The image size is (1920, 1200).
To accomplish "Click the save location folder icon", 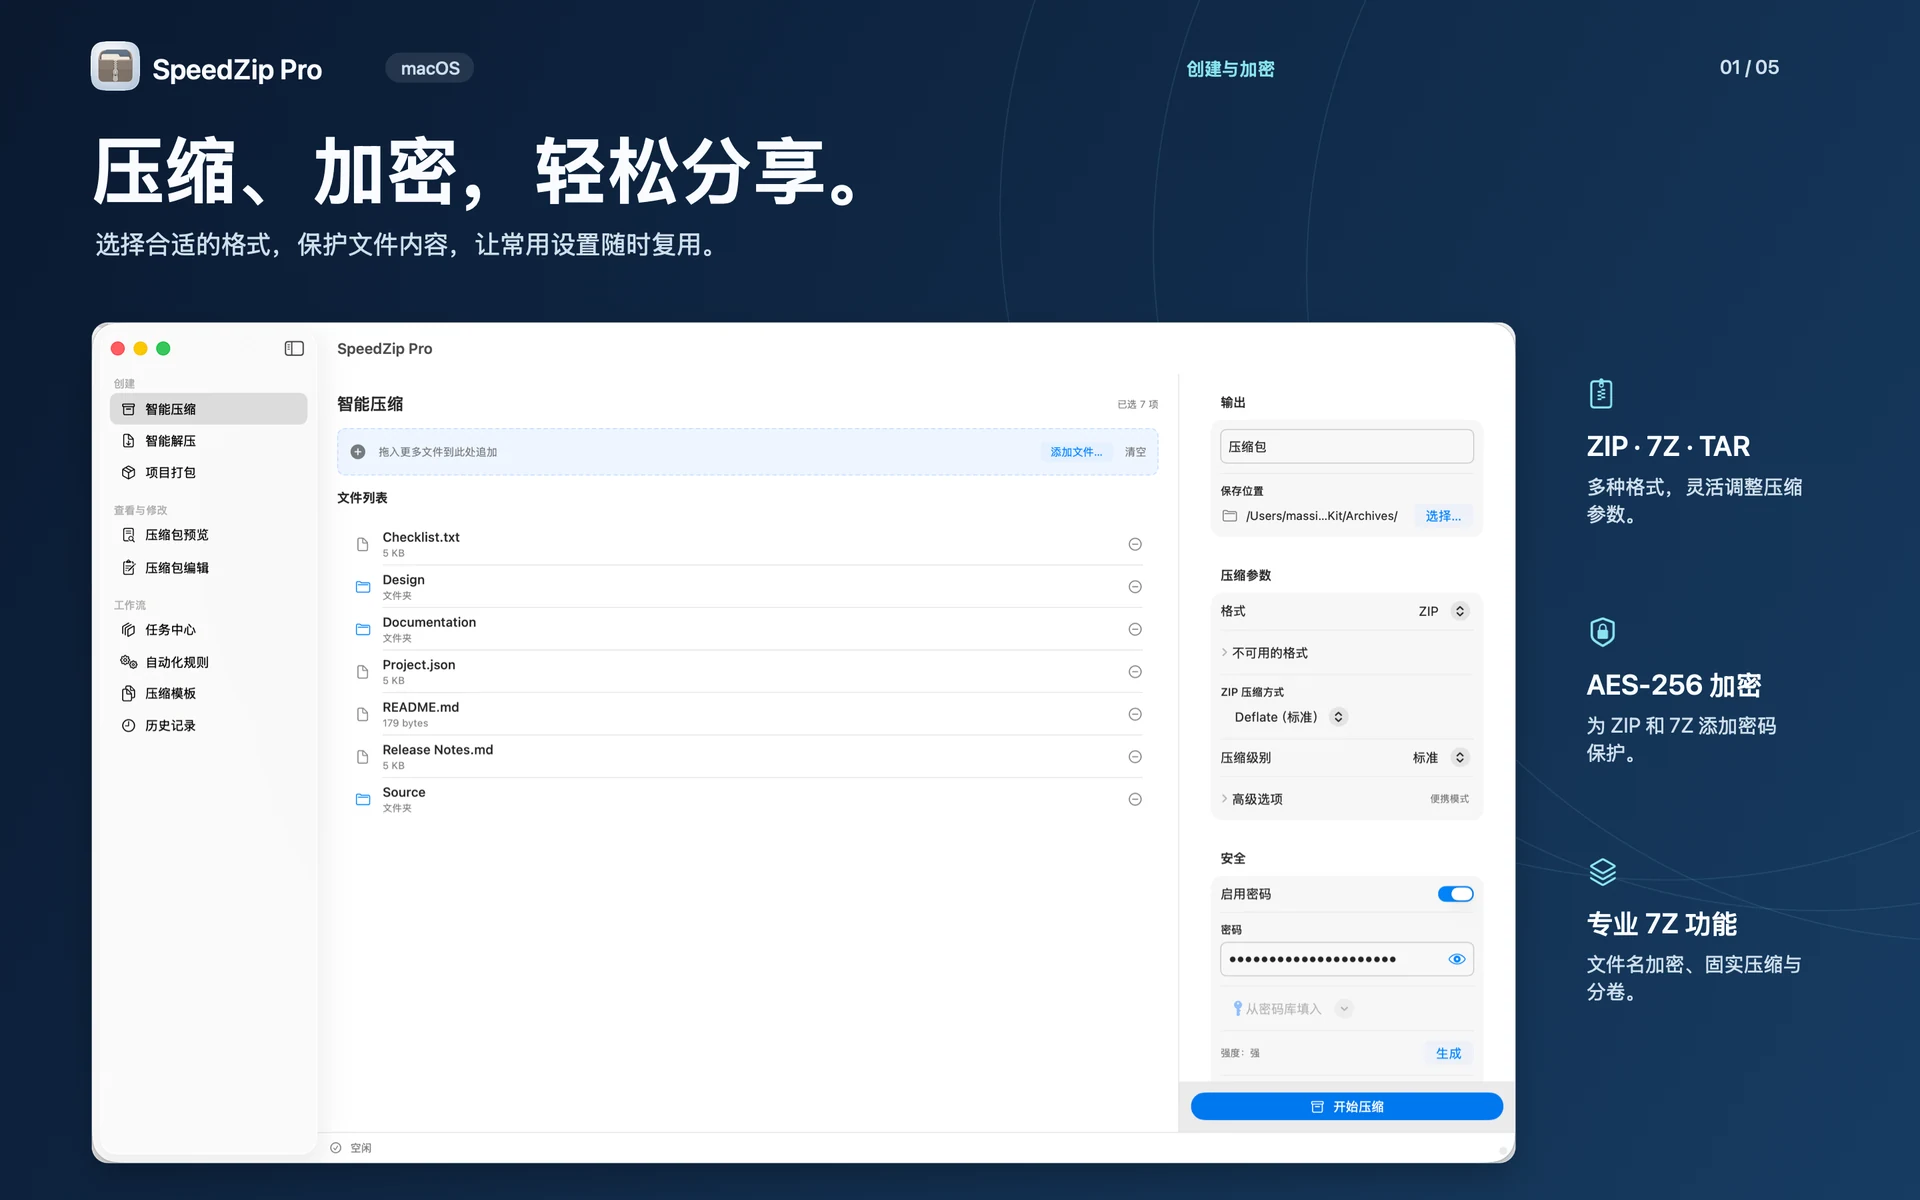I will point(1230,516).
